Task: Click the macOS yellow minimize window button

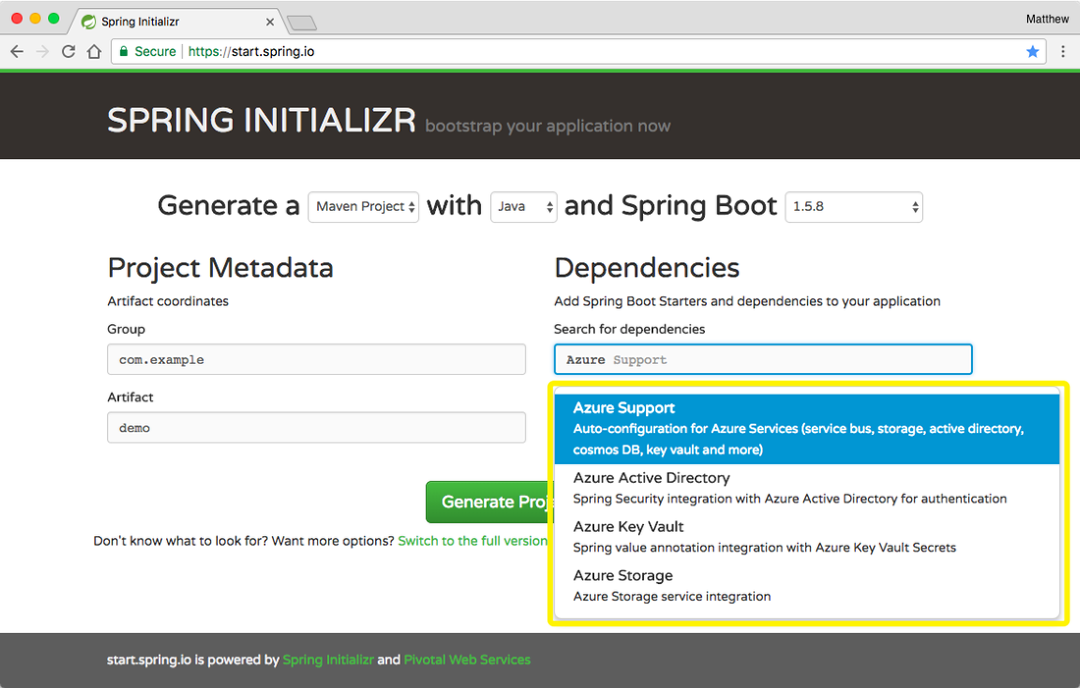Action: click(35, 19)
